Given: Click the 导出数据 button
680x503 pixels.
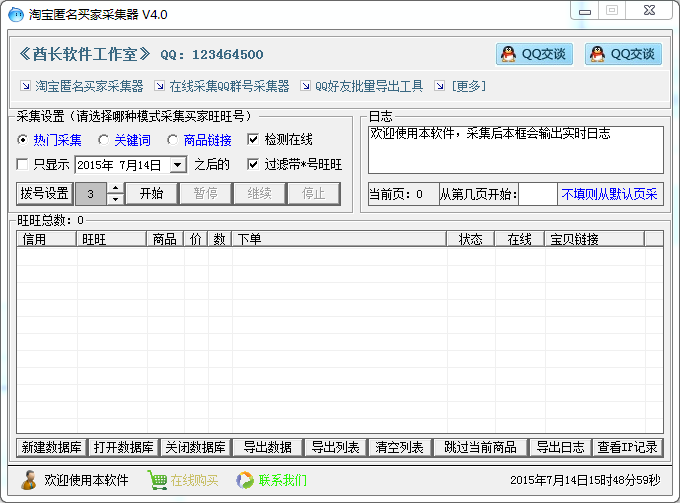Looking at the screenshot, I should point(268,447).
